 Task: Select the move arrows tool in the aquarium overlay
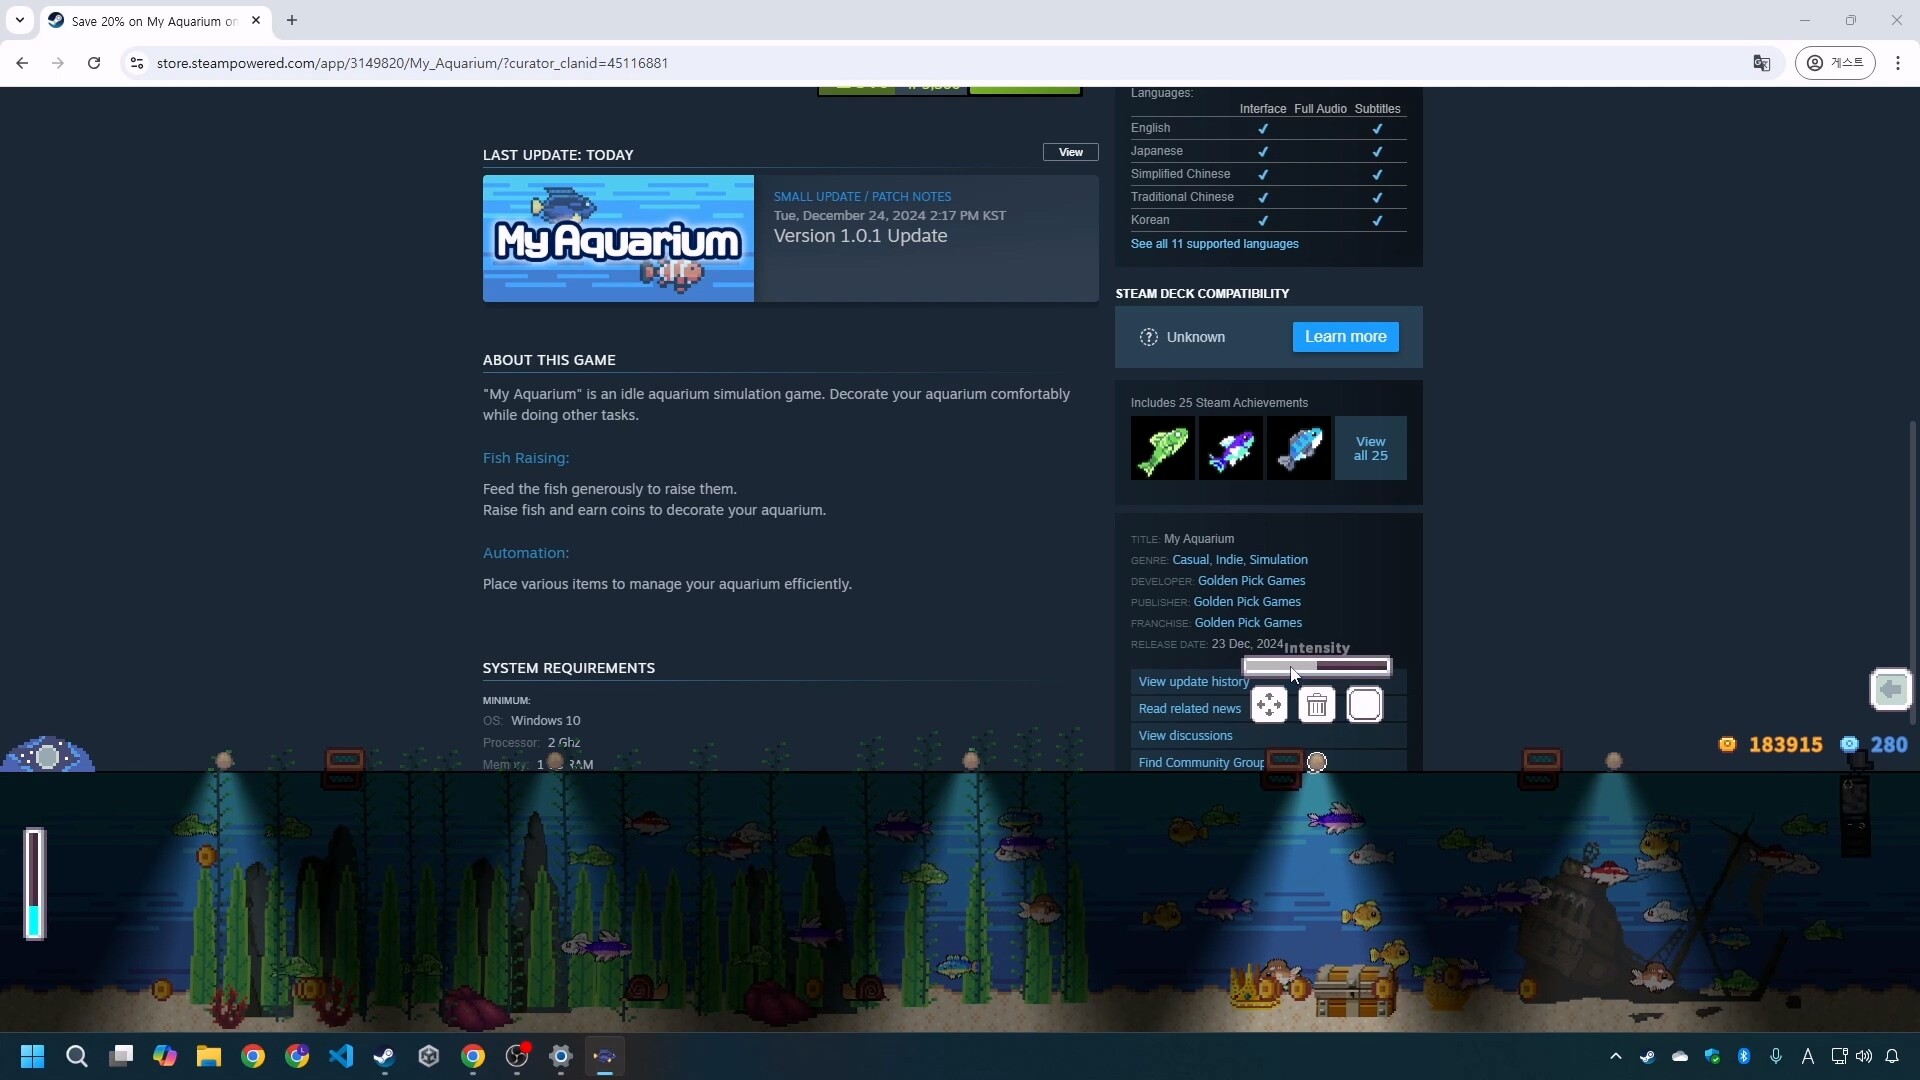1270,705
